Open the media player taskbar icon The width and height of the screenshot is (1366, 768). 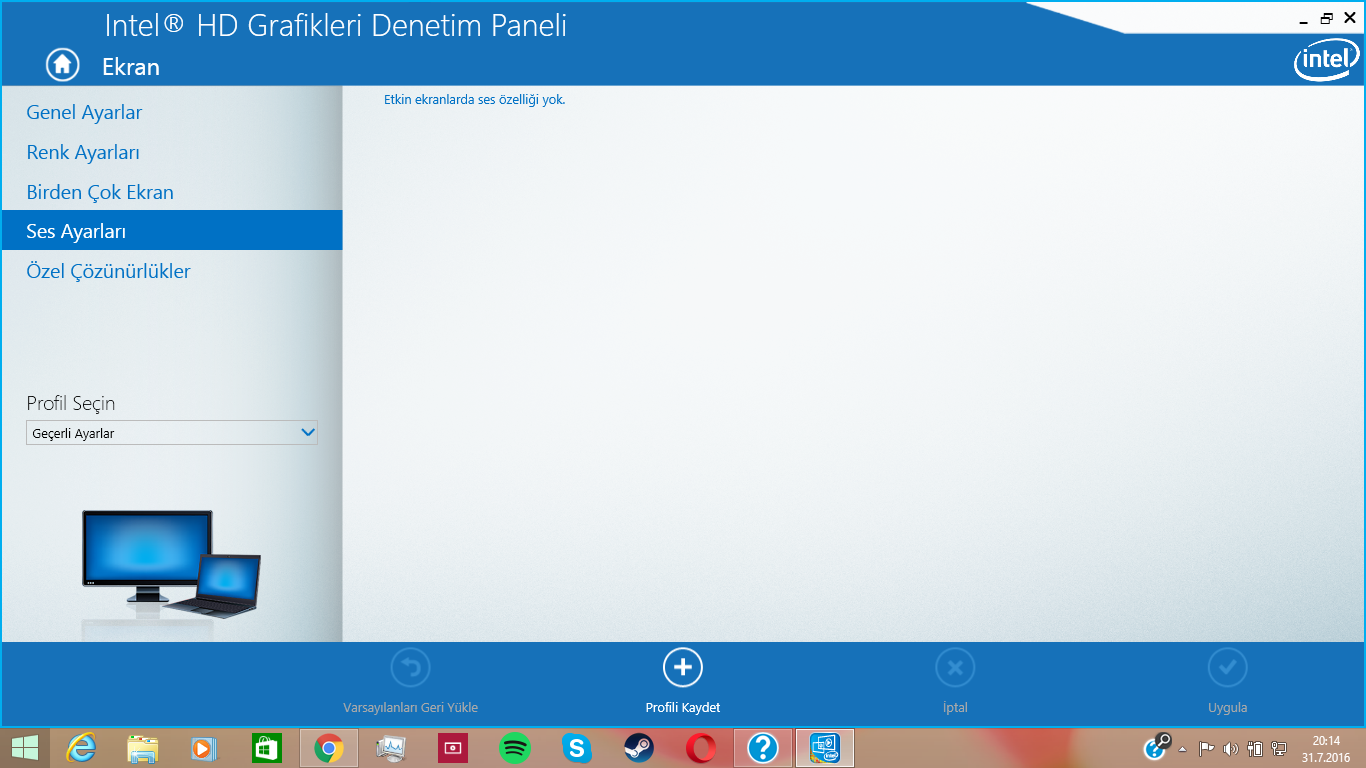(203, 748)
